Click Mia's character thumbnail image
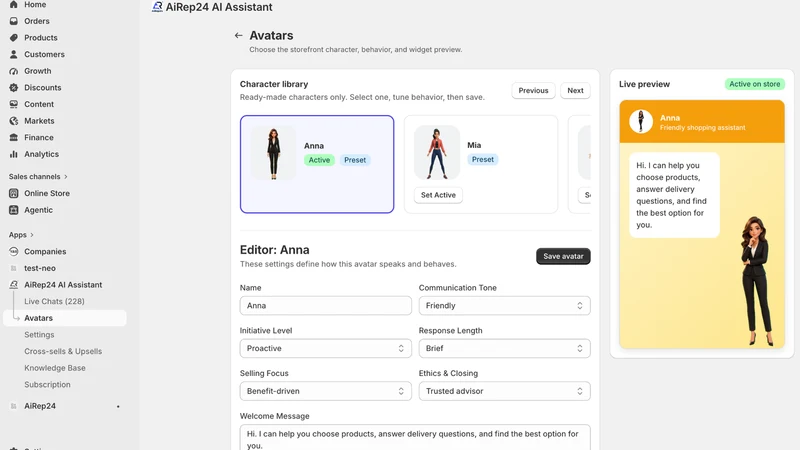The image size is (800, 450). click(x=437, y=153)
